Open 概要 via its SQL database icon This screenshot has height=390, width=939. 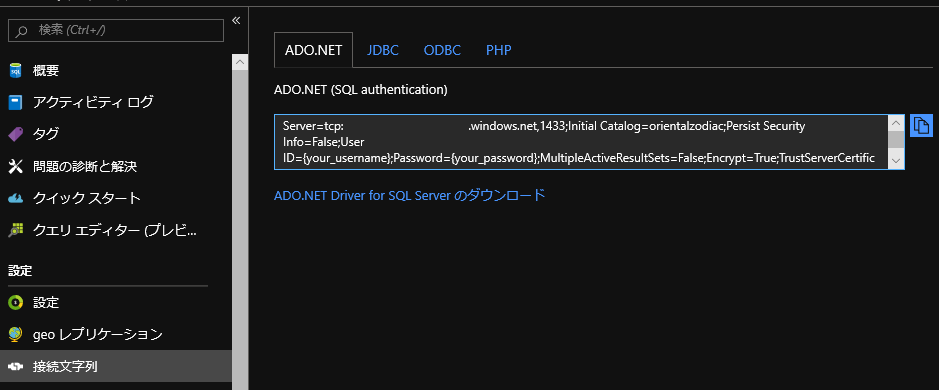[x=16, y=71]
